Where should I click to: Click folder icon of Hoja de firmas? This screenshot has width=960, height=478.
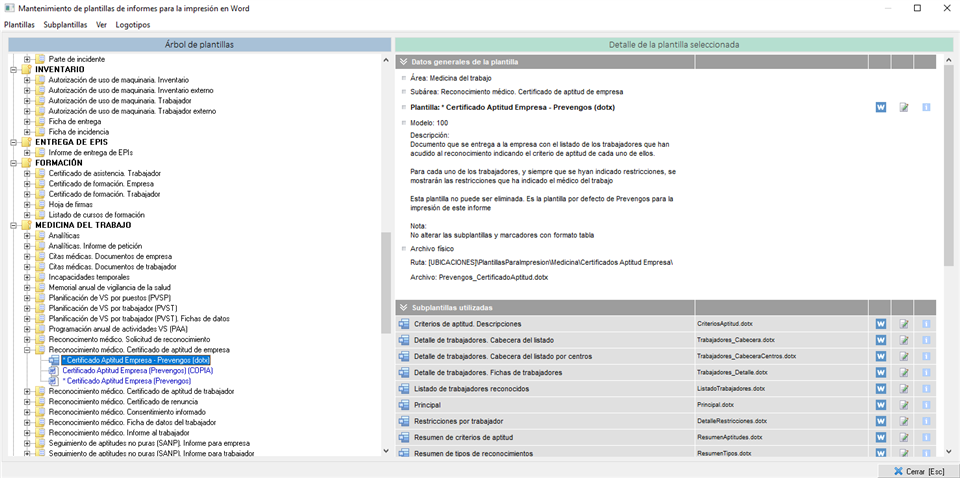[40, 204]
